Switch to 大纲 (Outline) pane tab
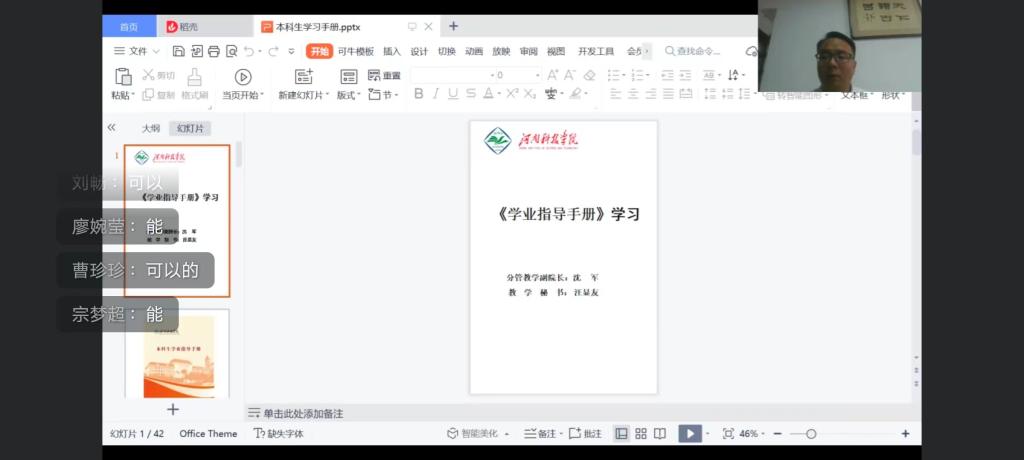This screenshot has height=460, width=1024. tap(151, 128)
